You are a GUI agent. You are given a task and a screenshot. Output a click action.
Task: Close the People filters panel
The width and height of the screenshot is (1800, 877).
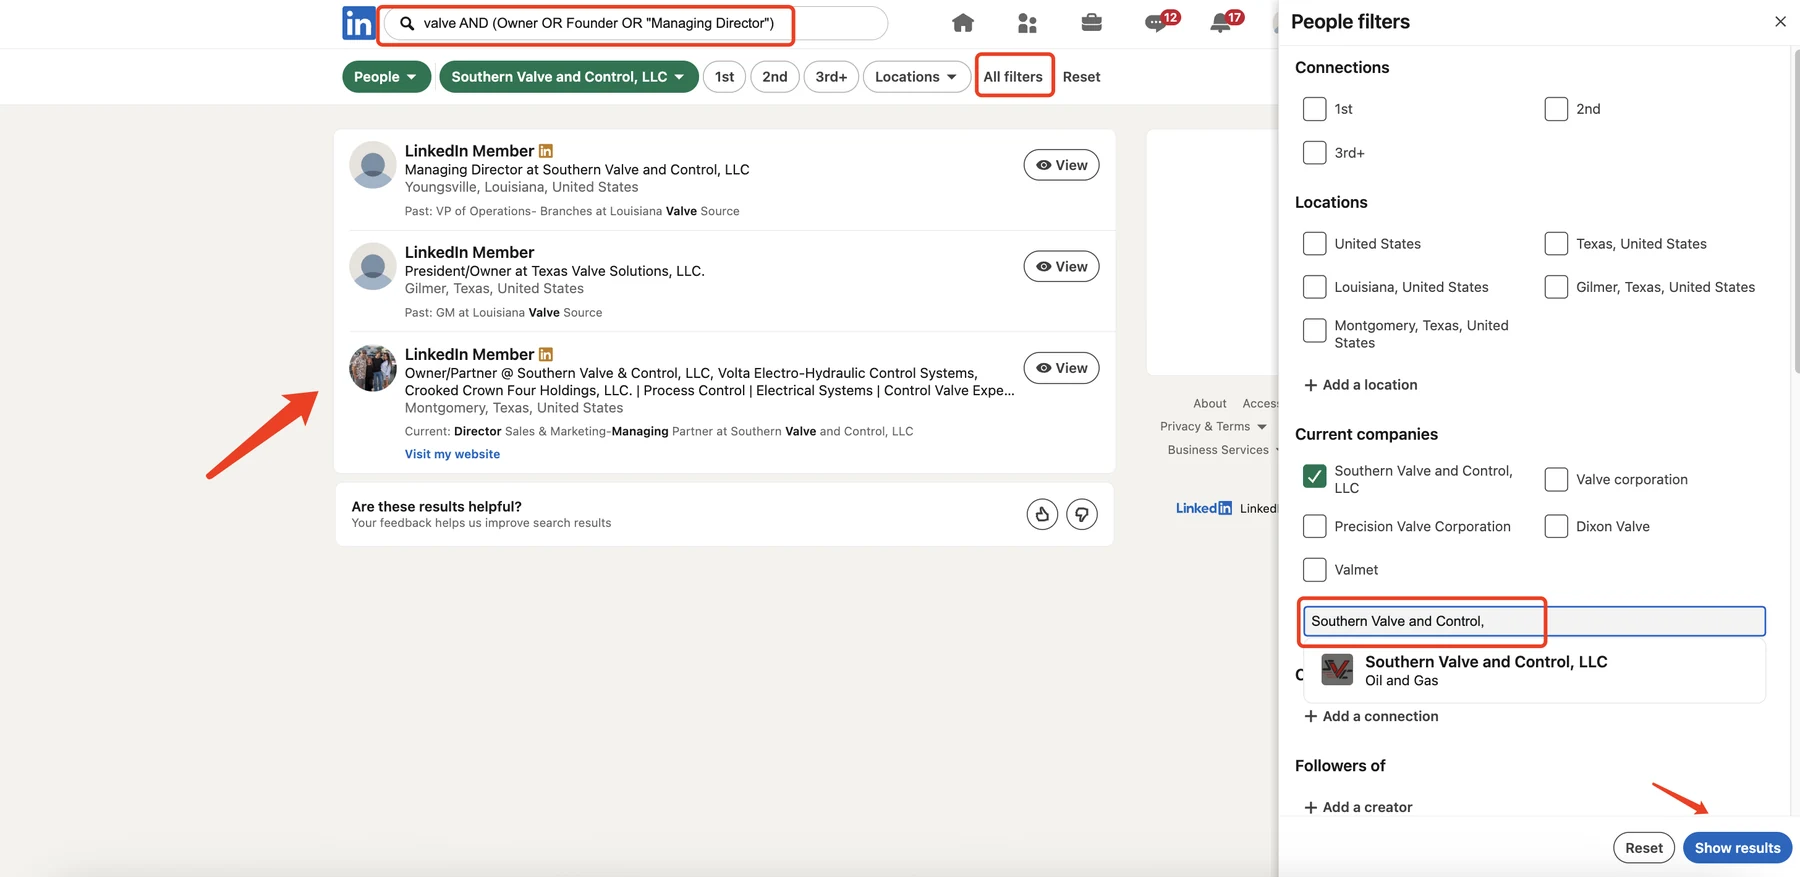pyautogui.click(x=1780, y=21)
